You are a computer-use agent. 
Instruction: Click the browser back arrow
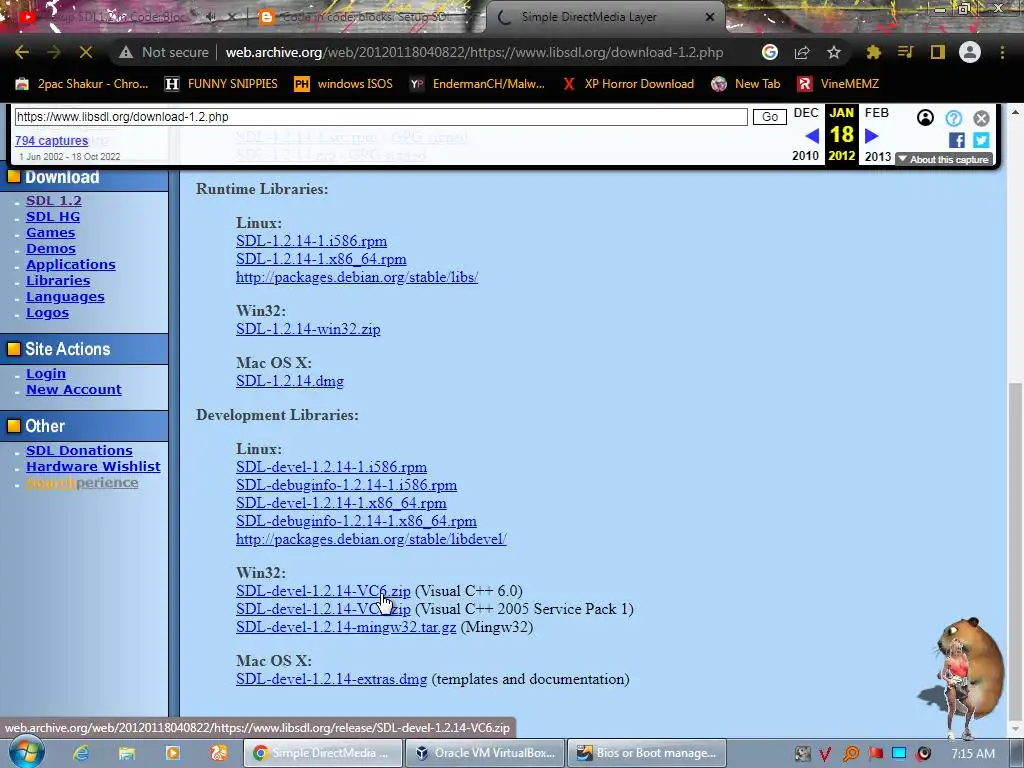[x=22, y=52]
